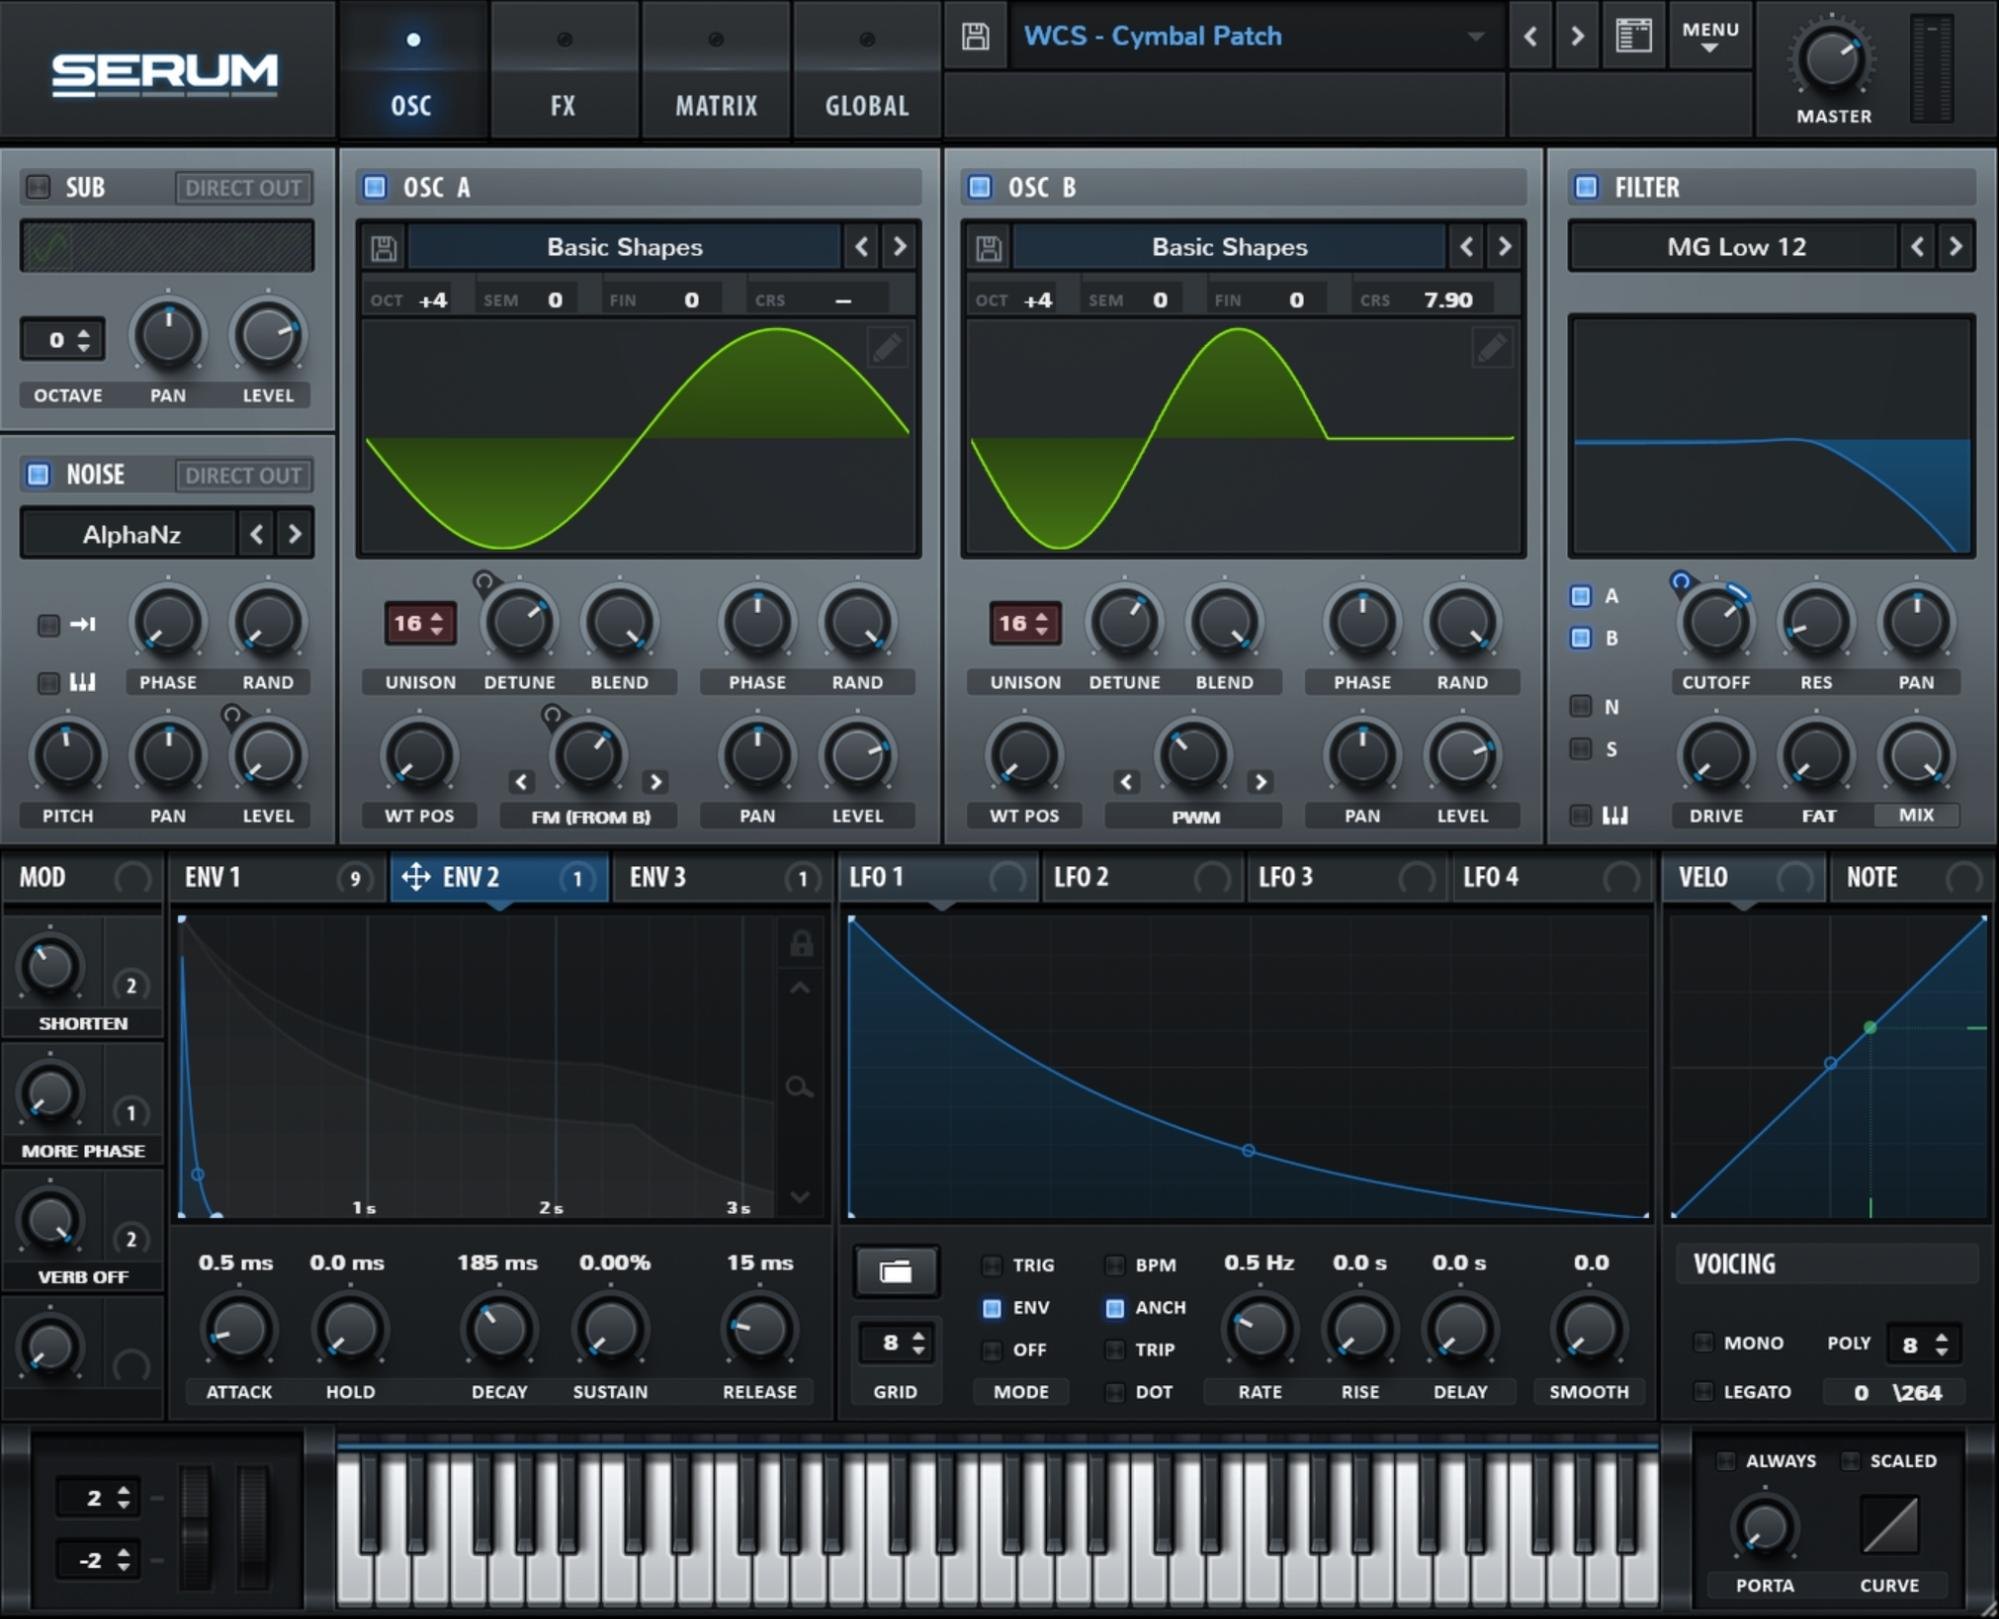This screenshot has width=1999, height=1619.
Task: Select the ENV 1 tab
Action: click(277, 877)
